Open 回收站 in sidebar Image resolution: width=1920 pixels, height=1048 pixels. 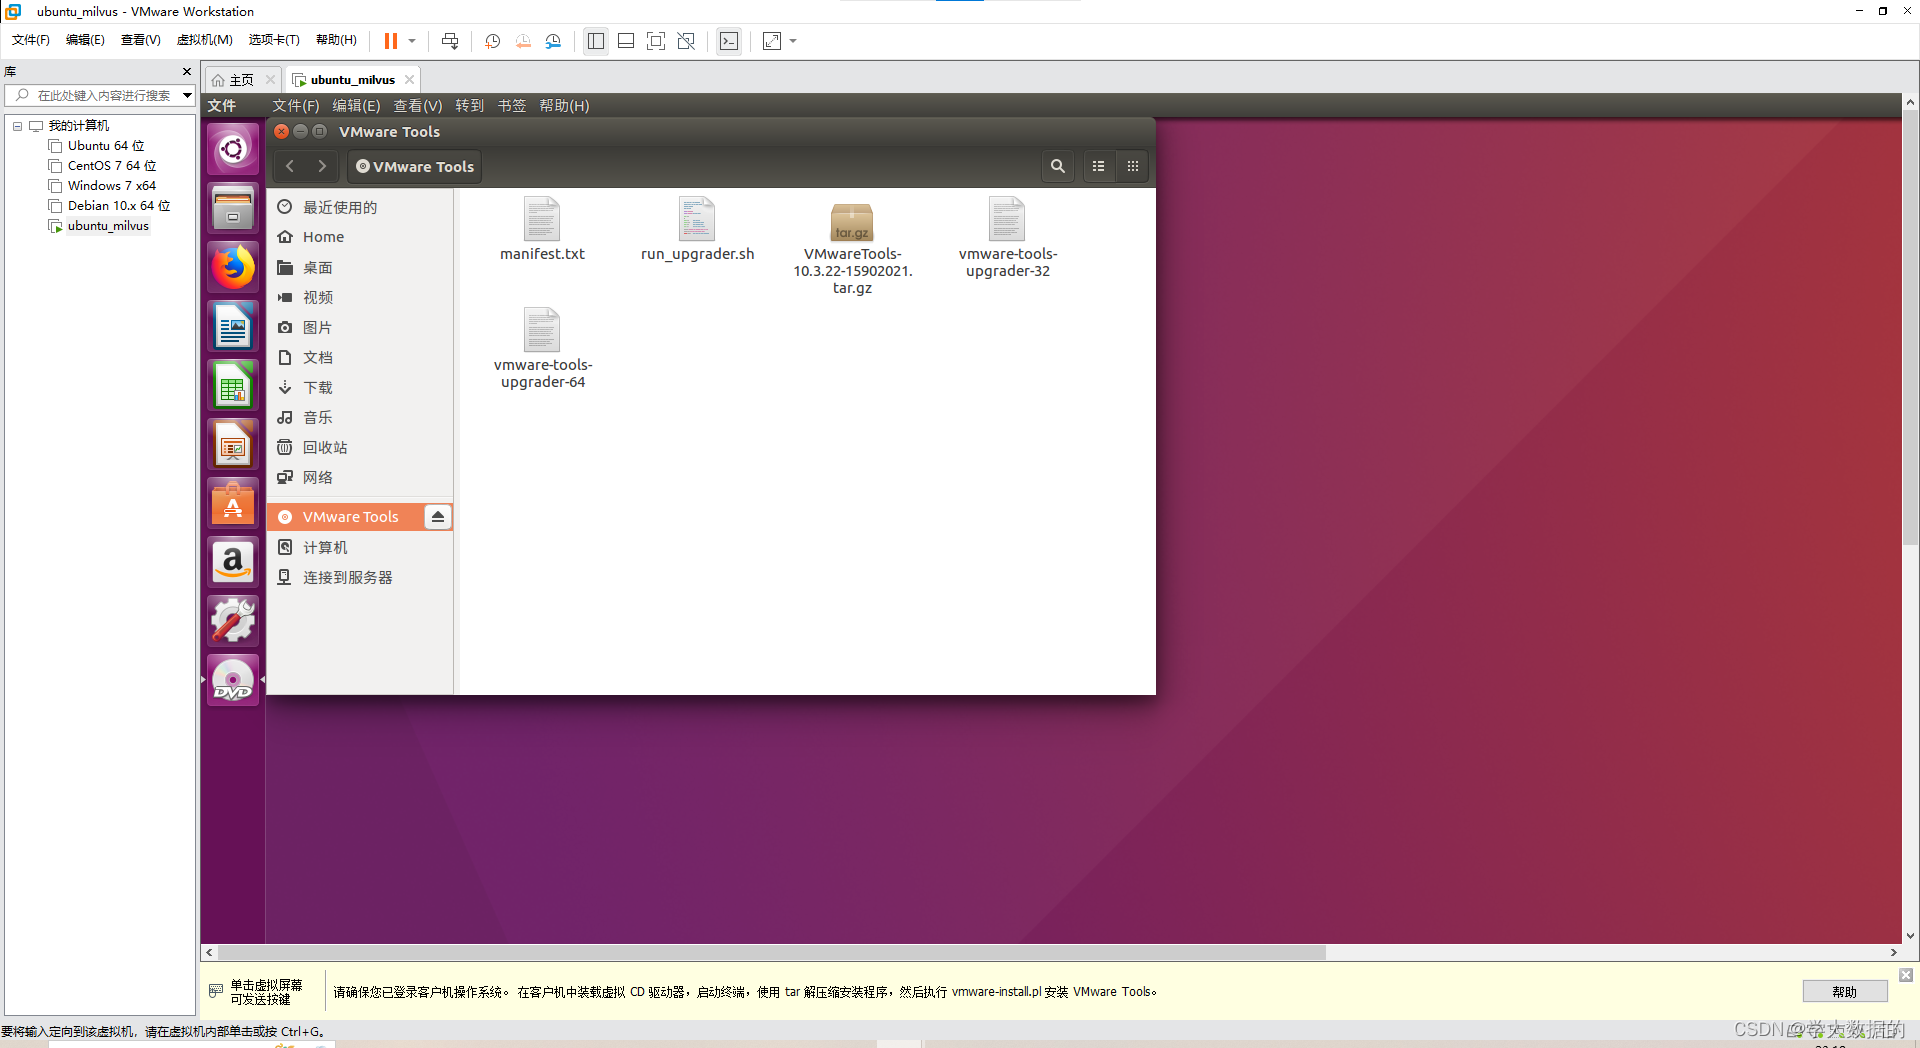pos(360,447)
